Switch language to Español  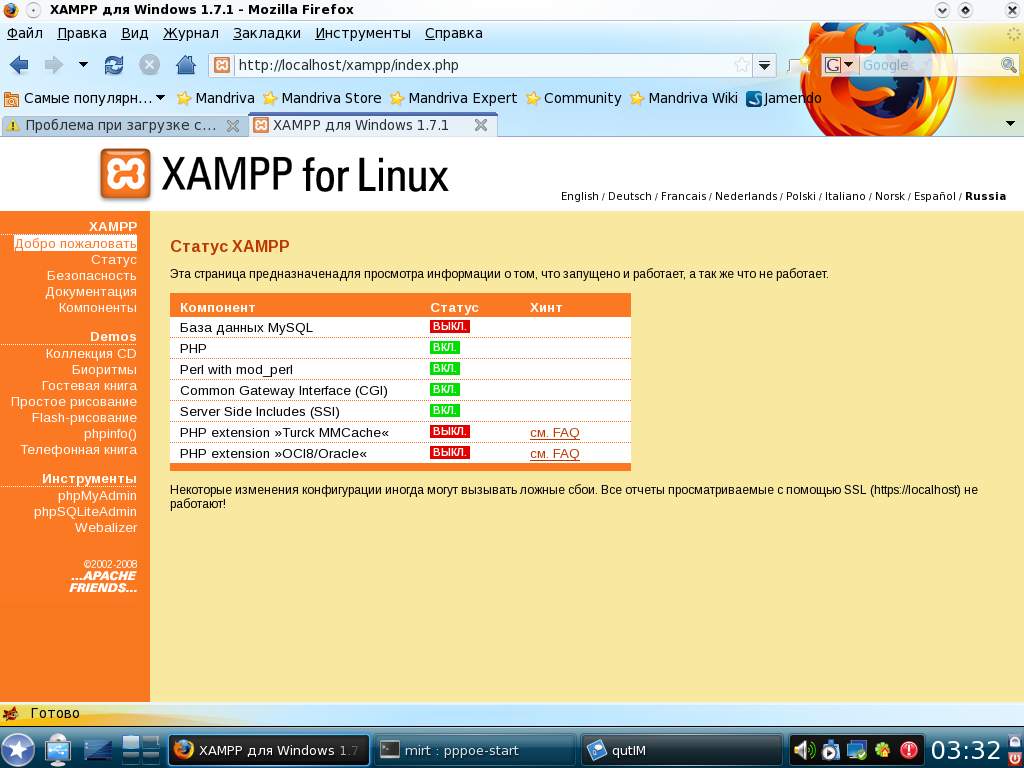pyautogui.click(x=935, y=197)
